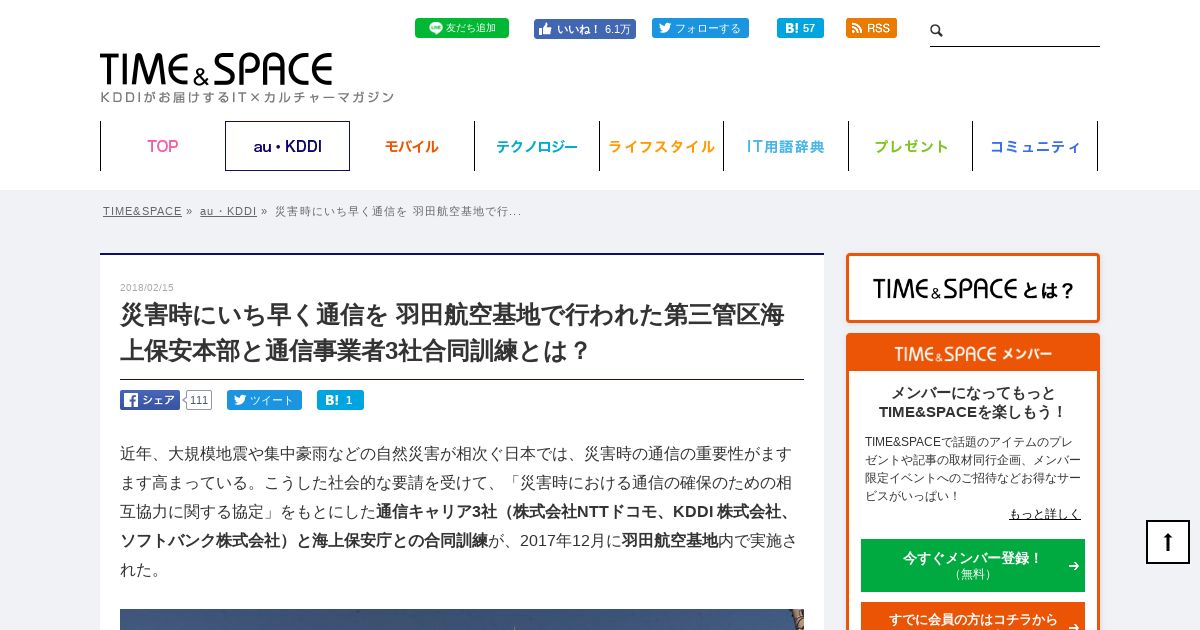1200x630 pixels.
Task: Open the IT用語辞典 navigation tab
Action: pyautogui.click(x=786, y=146)
